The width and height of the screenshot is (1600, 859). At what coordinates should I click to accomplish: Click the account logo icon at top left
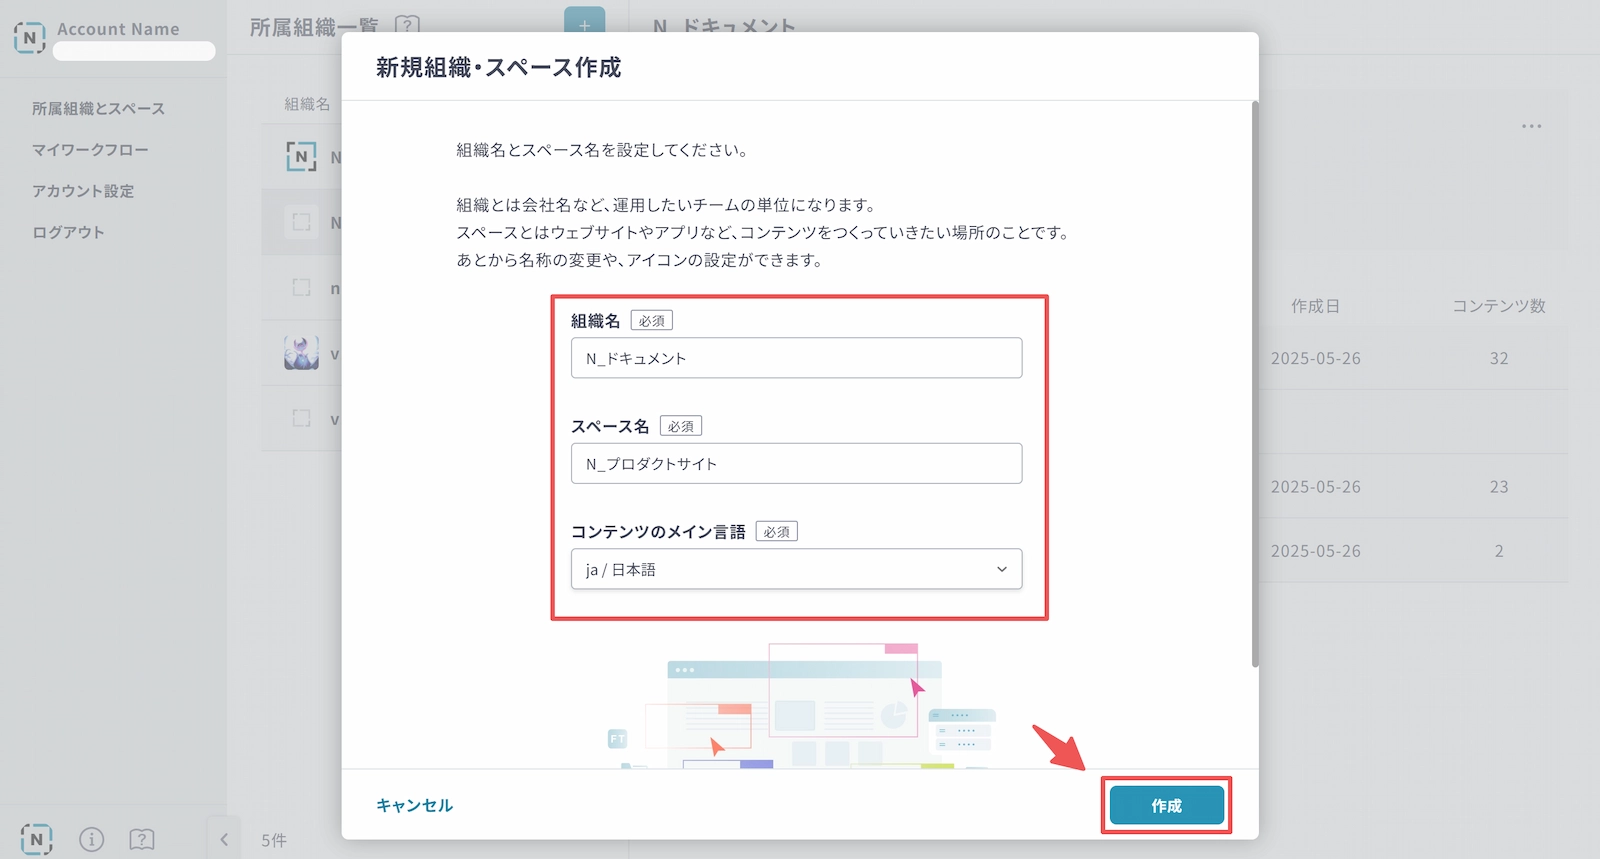(30, 38)
